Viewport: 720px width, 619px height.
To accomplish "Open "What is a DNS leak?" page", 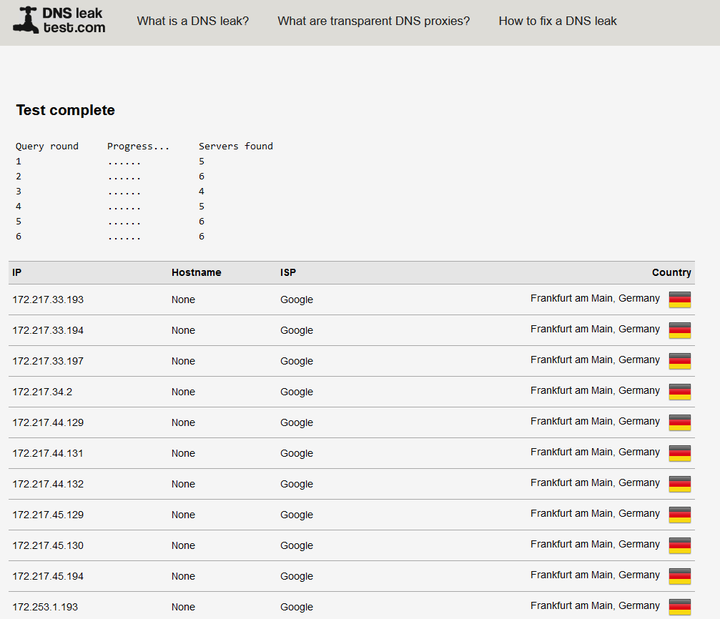I will click(x=193, y=21).
